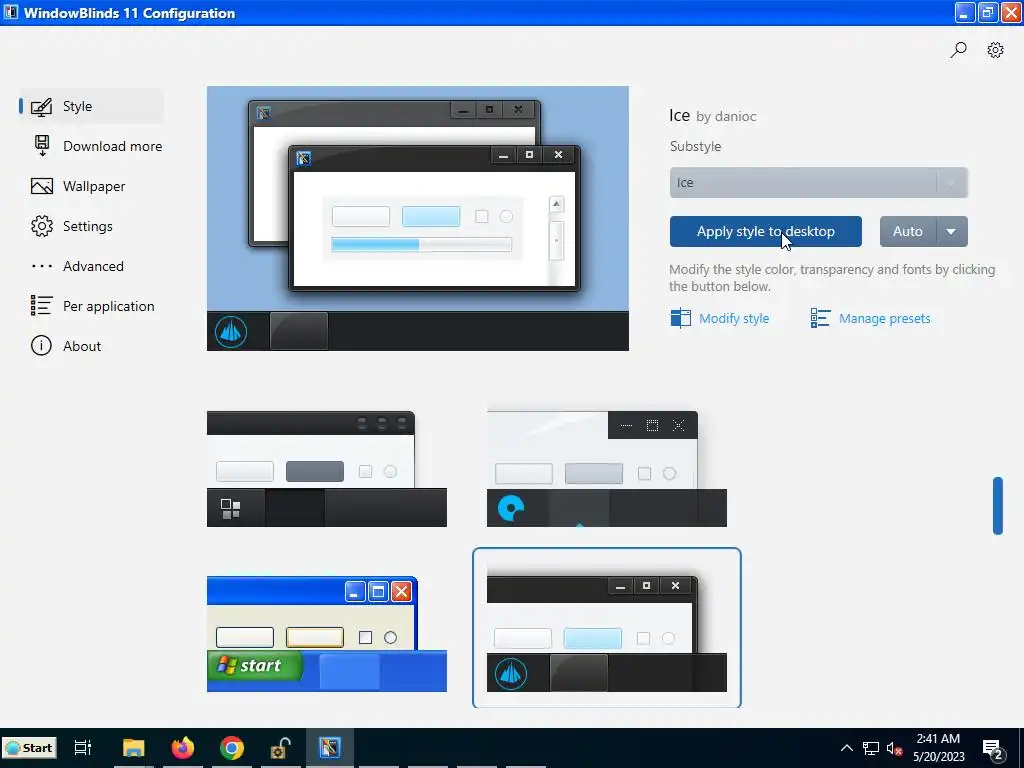1024x768 pixels.
Task: Click Apply style to desktop
Action: tap(765, 231)
